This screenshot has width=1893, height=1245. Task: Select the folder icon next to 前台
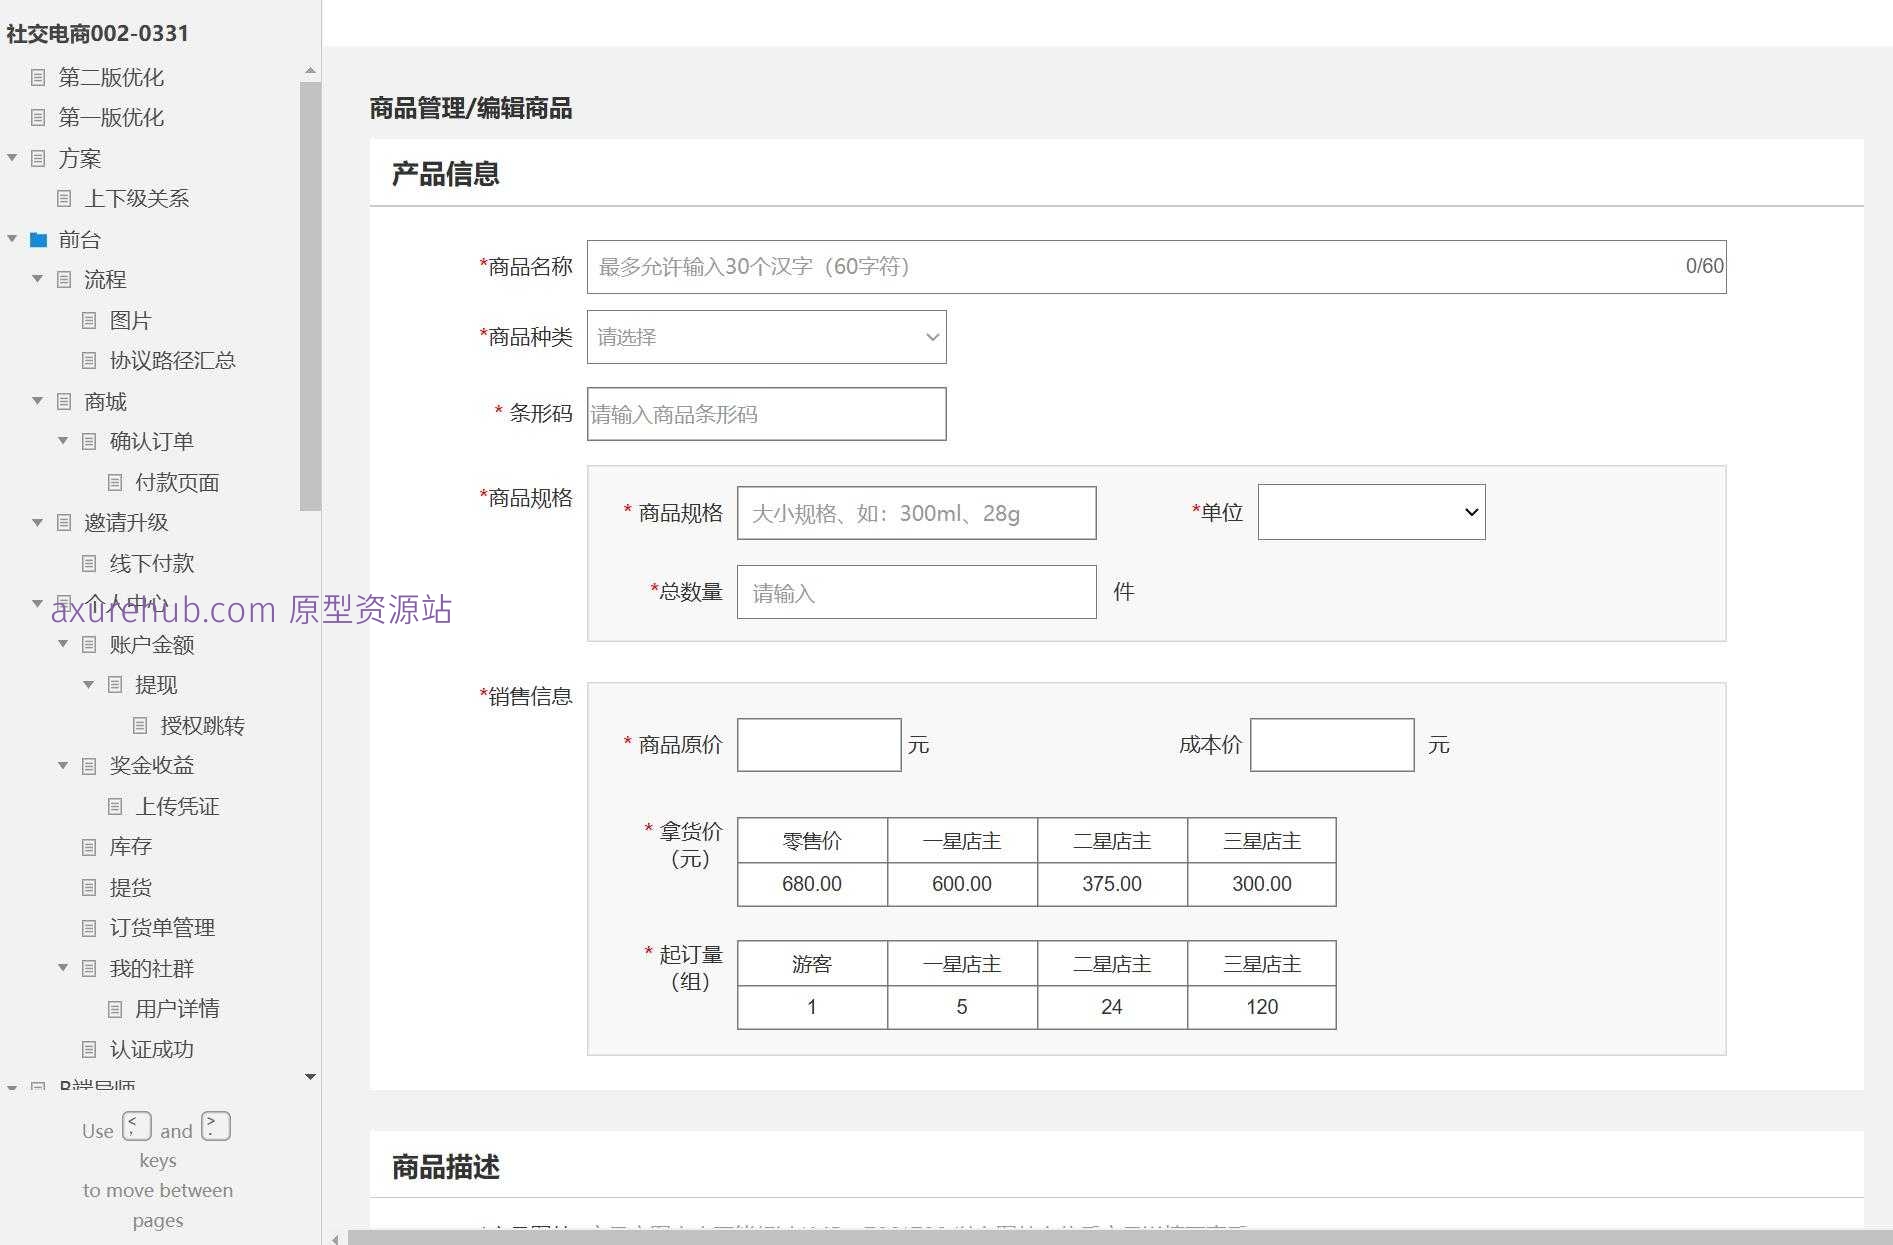[x=38, y=239]
